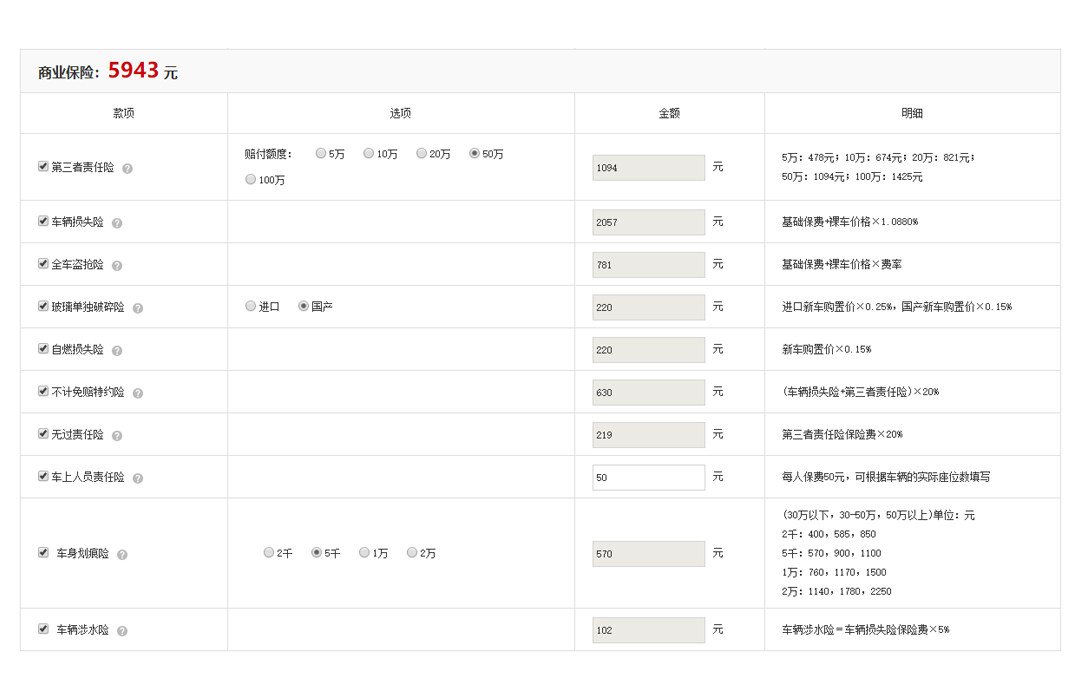Screen dimensions: 1080x700
Task: Select 进口 glass type radio button
Action: [x=251, y=306]
